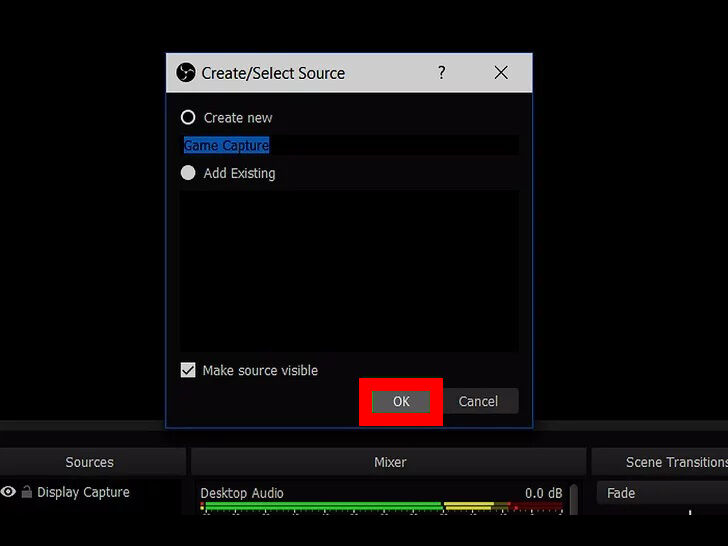Click the mixer scrollbar beside 0.0 dB
Screen dimensions: 728x546
click(x=573, y=497)
